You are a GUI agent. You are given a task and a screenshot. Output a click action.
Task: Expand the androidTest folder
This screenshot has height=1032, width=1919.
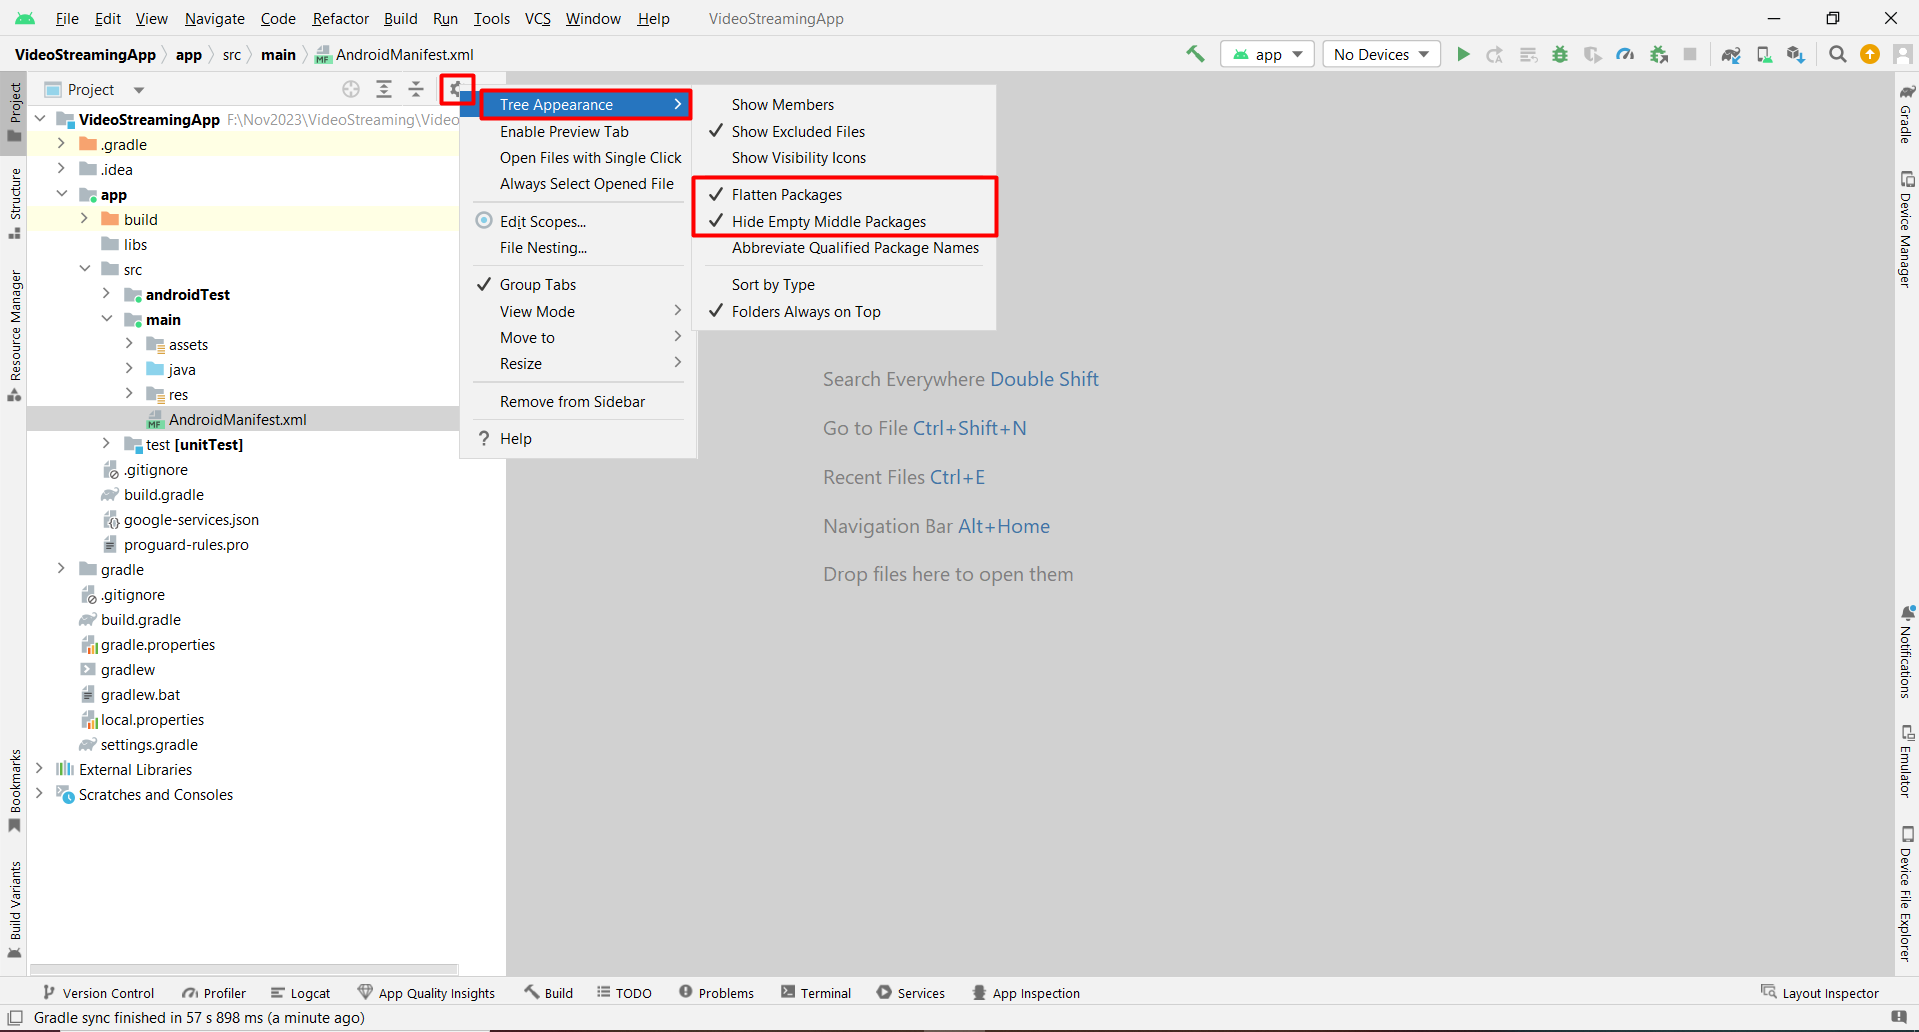[107, 294]
